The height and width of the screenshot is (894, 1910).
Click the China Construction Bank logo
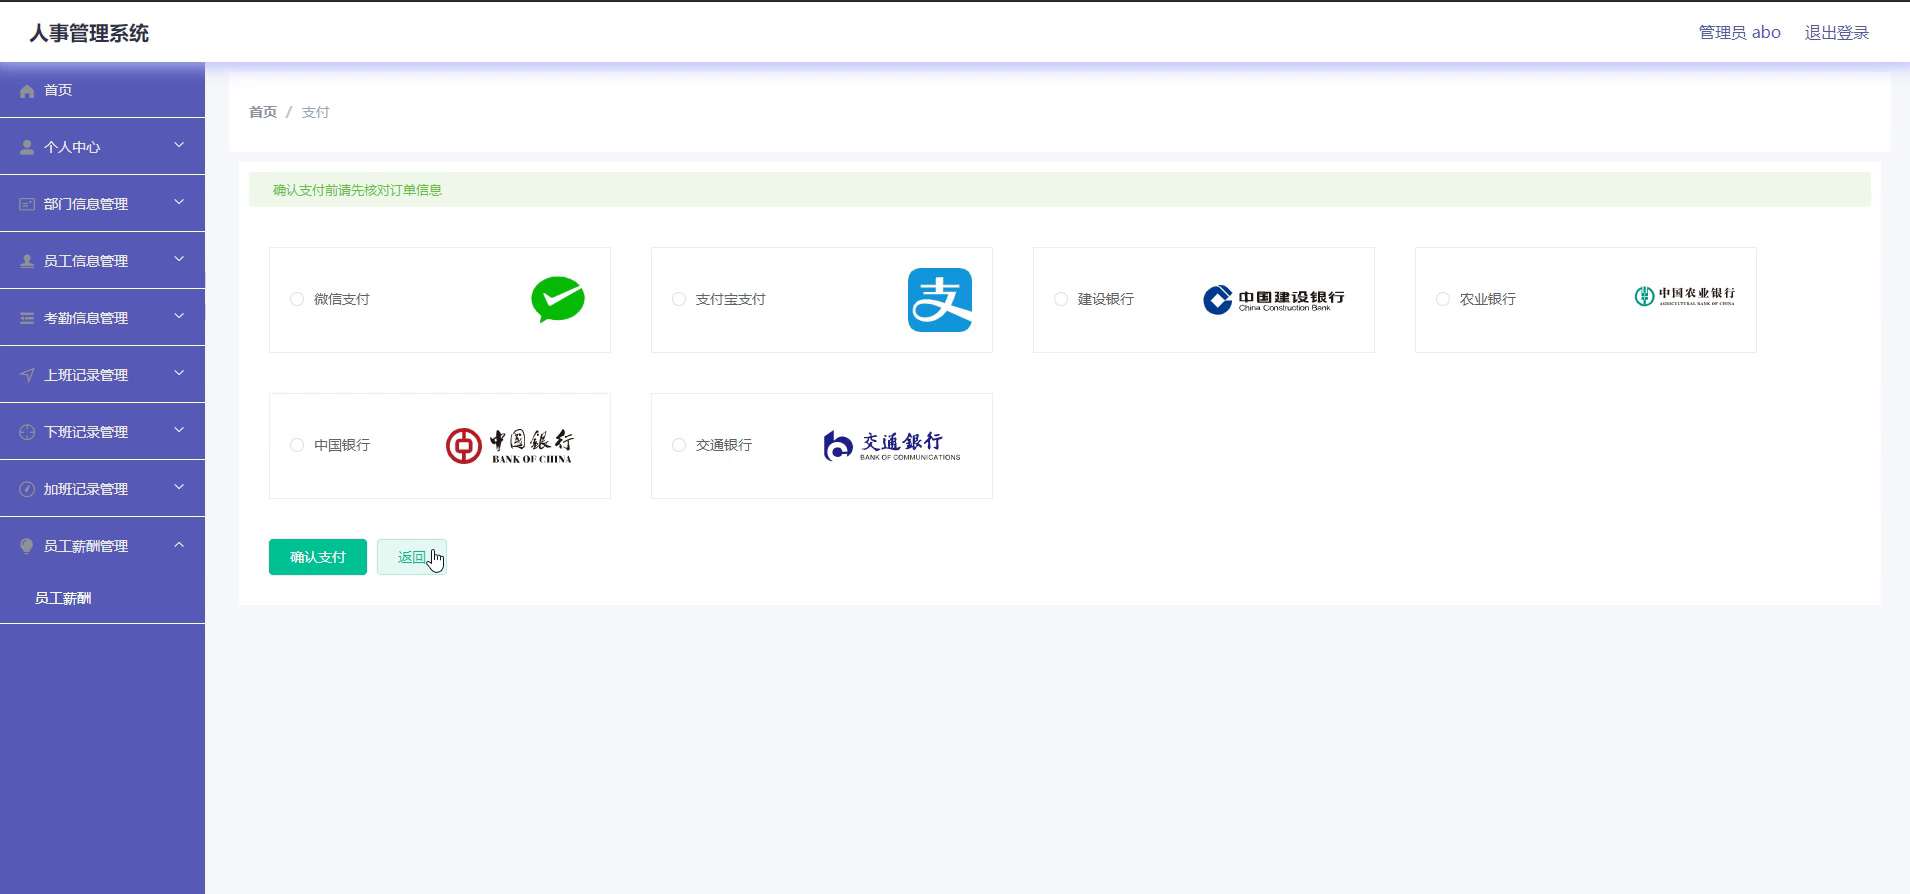[1274, 299]
